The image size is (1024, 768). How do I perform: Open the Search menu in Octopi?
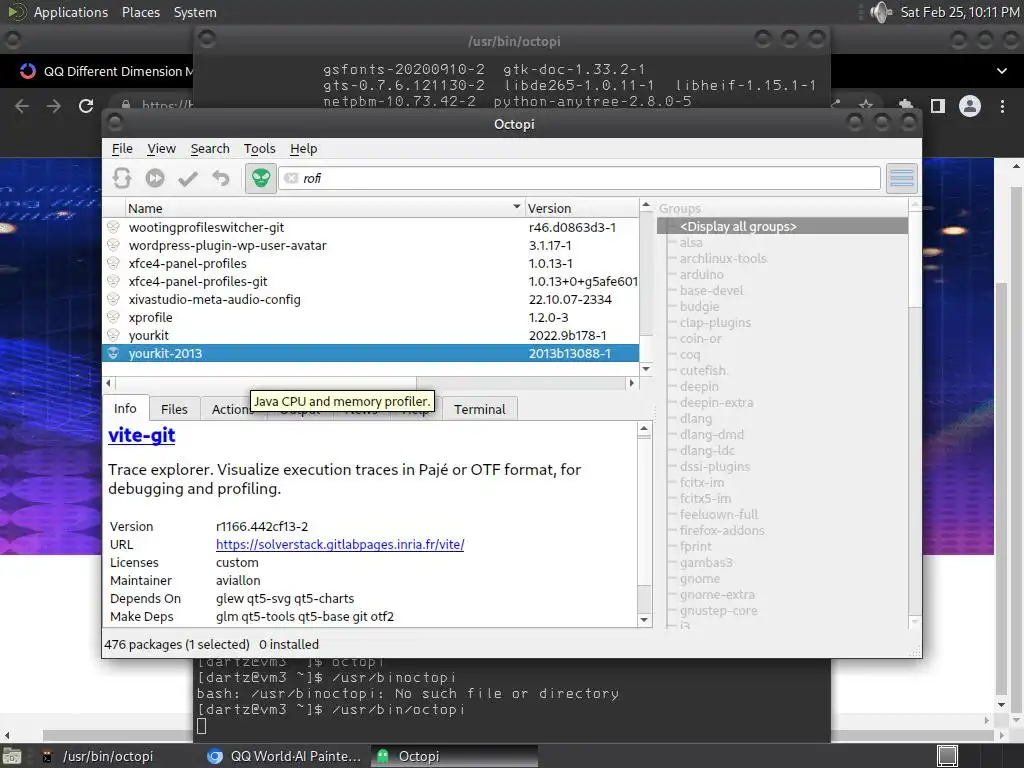click(x=210, y=149)
